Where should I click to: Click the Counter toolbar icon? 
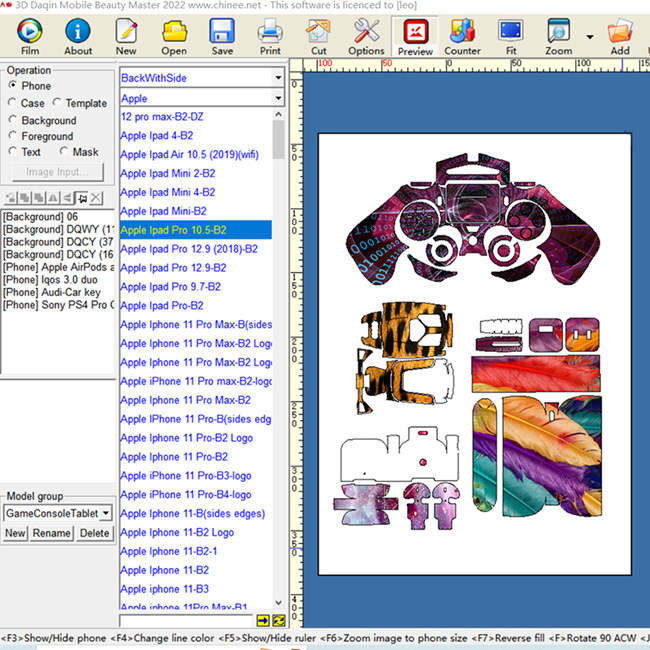pos(462,33)
